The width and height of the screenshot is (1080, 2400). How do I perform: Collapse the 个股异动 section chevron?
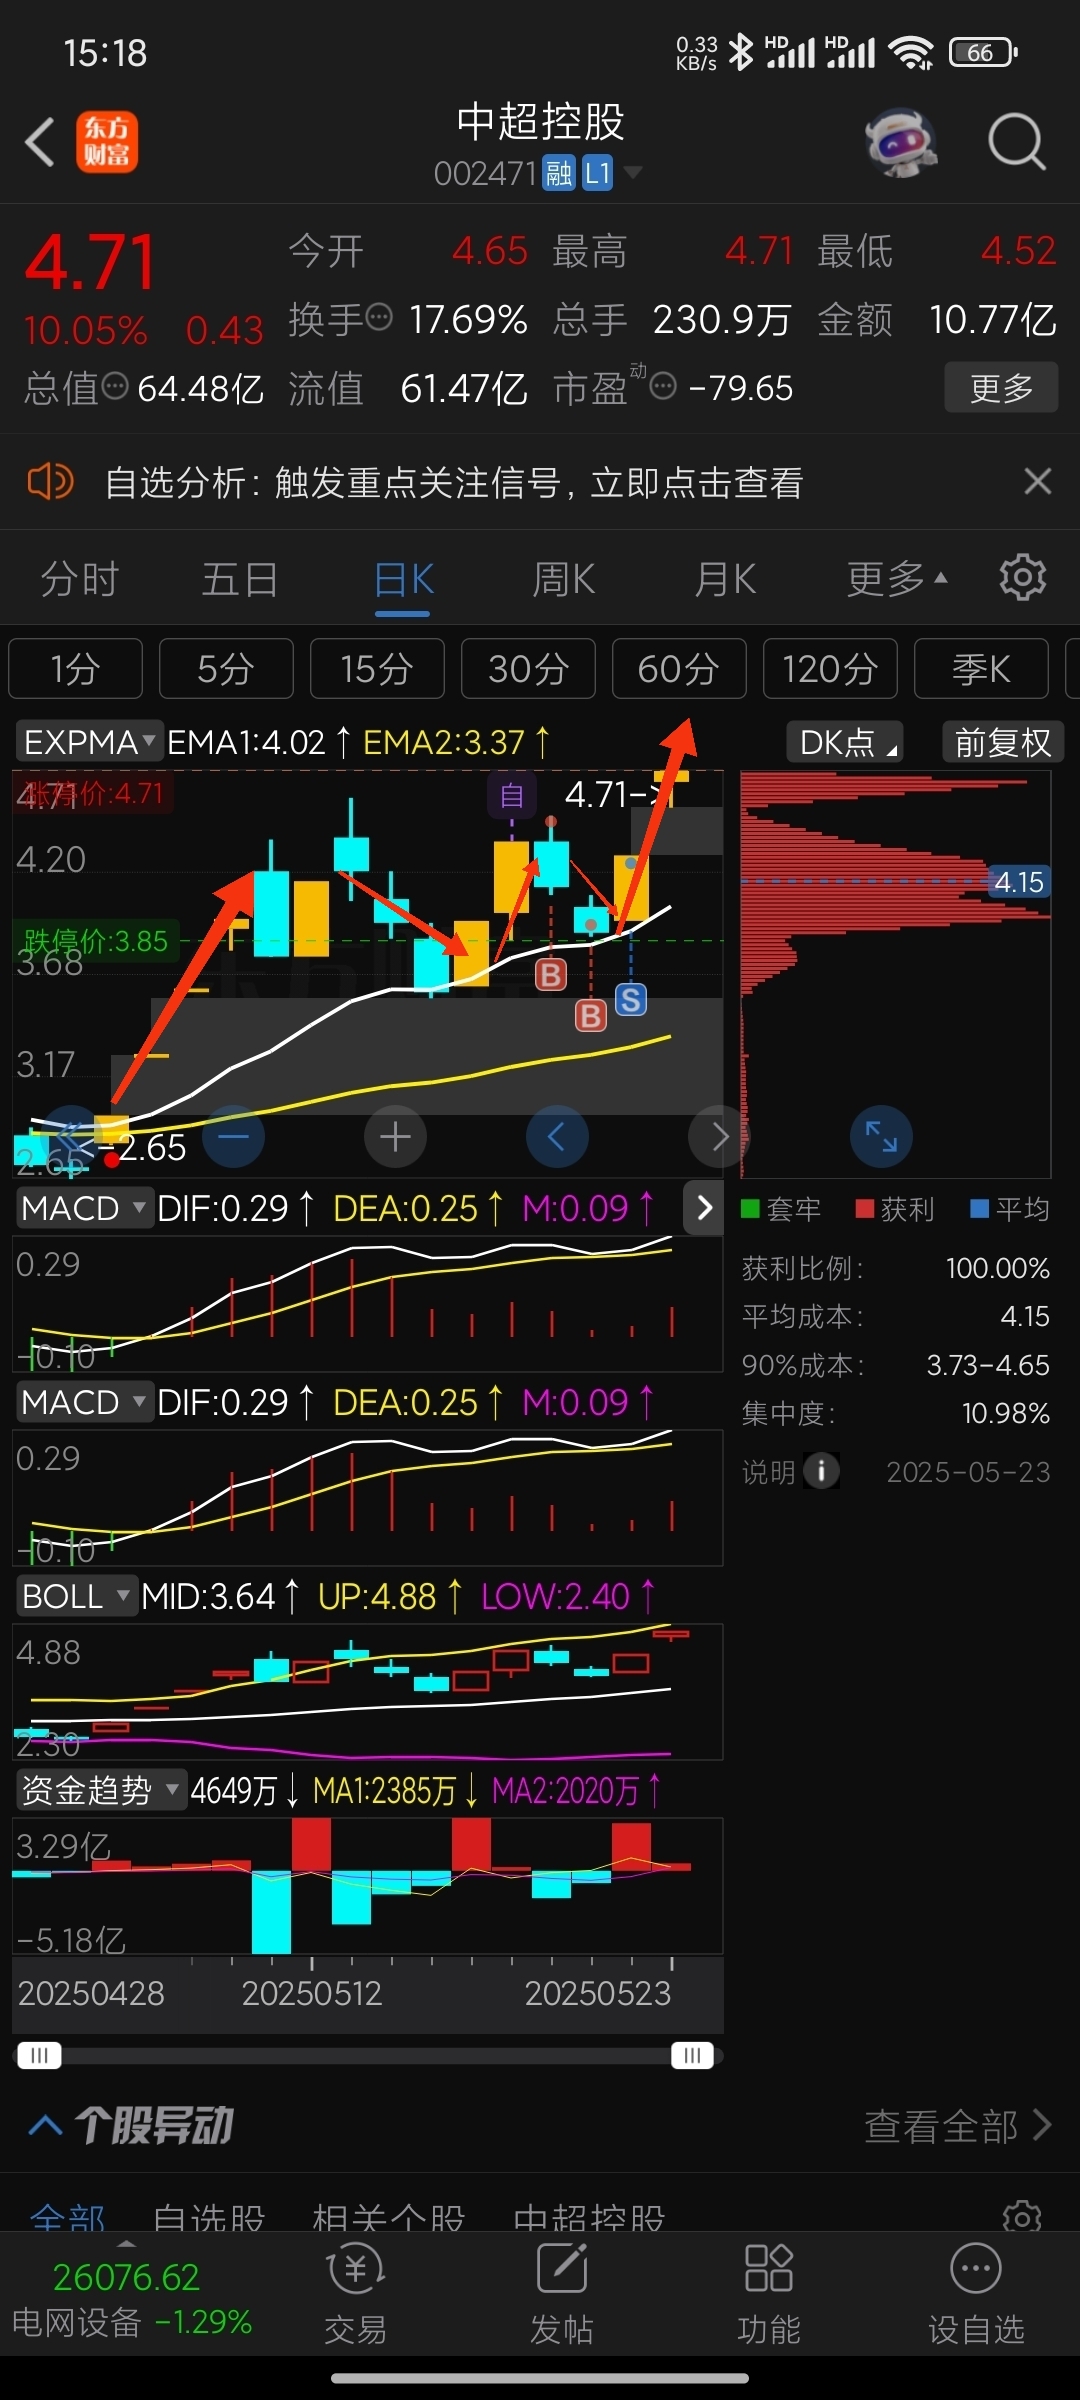click(46, 2125)
